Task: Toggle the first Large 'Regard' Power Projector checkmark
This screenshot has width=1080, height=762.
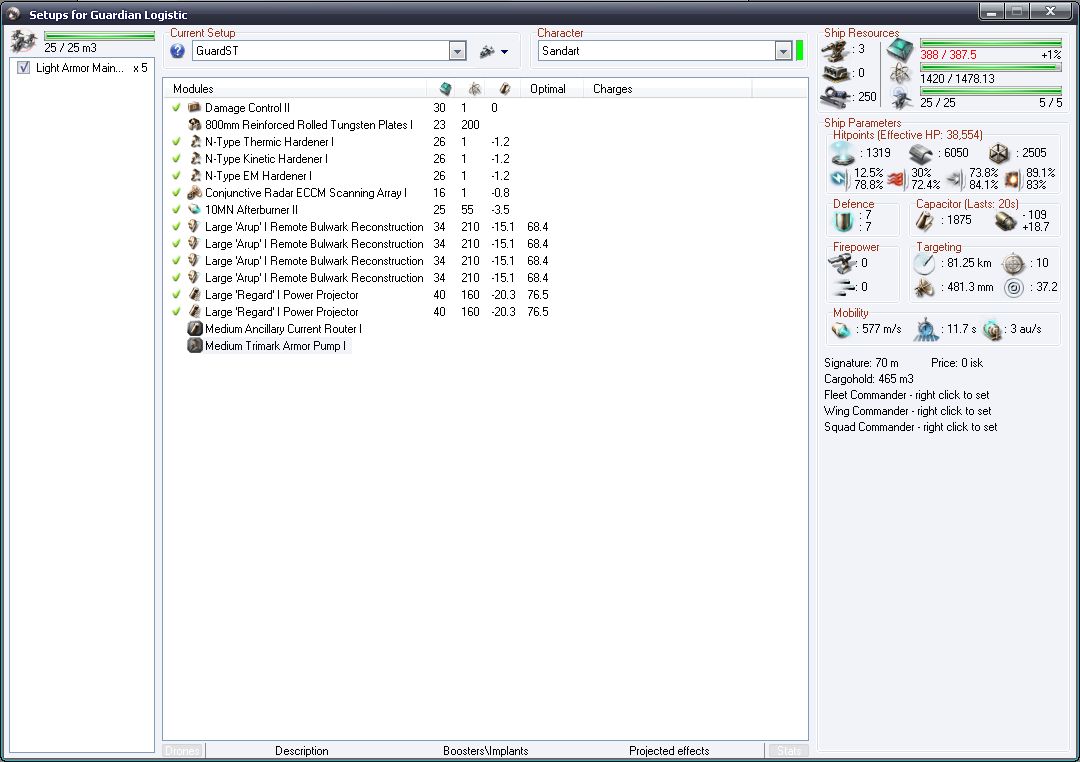Action: click(x=176, y=295)
